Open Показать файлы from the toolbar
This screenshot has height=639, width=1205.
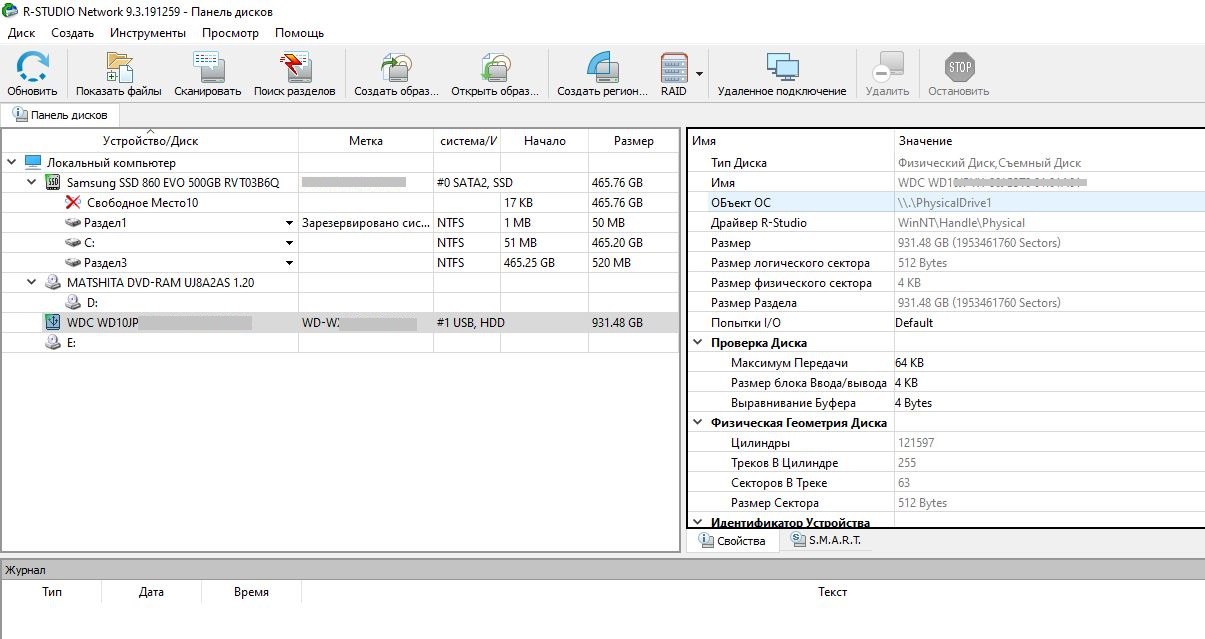(119, 67)
